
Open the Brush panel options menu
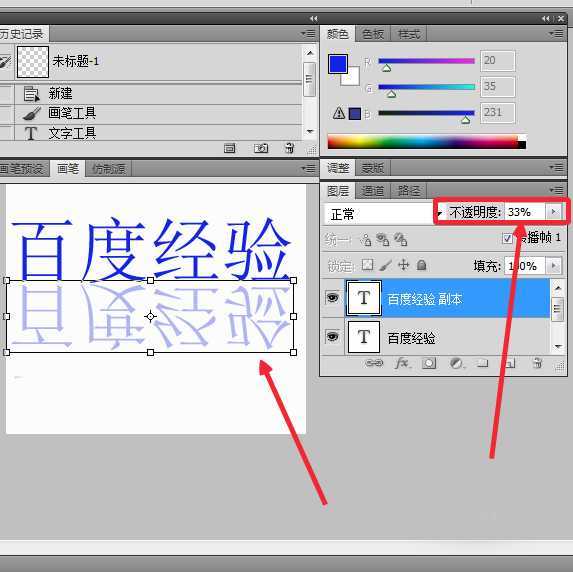click(308, 168)
